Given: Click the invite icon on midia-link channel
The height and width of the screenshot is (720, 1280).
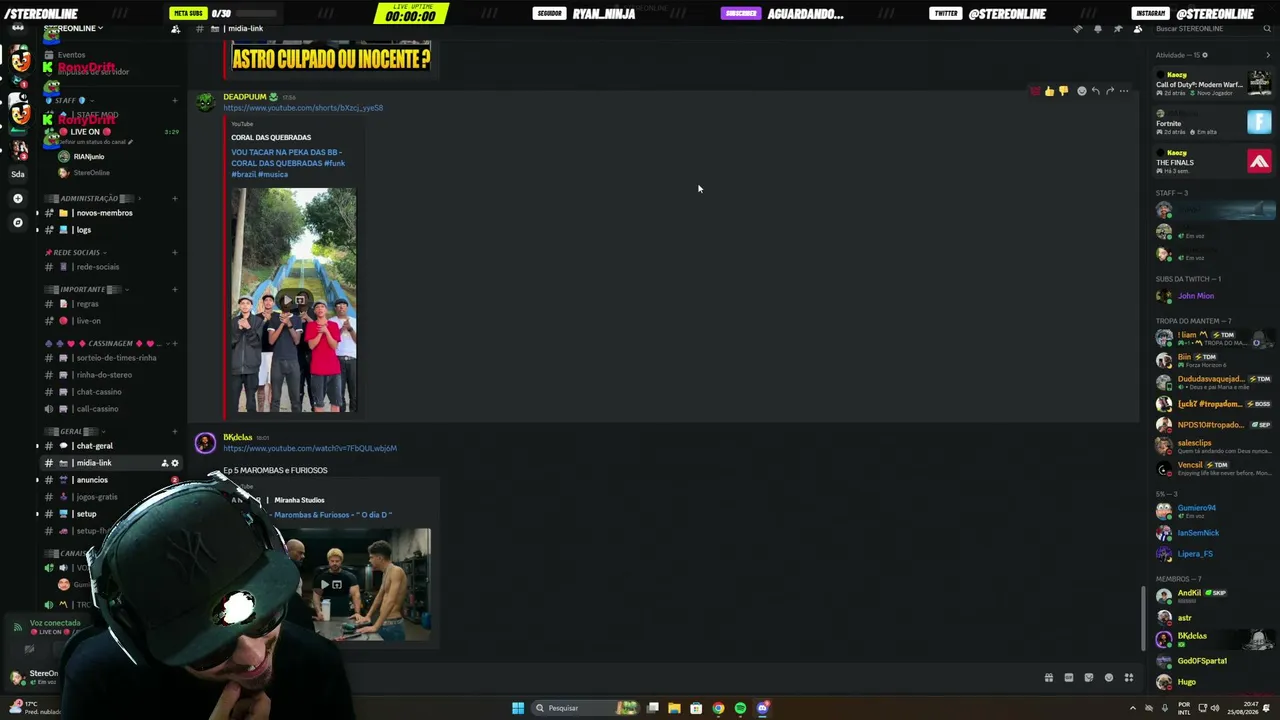Looking at the screenshot, I should pos(165,463).
